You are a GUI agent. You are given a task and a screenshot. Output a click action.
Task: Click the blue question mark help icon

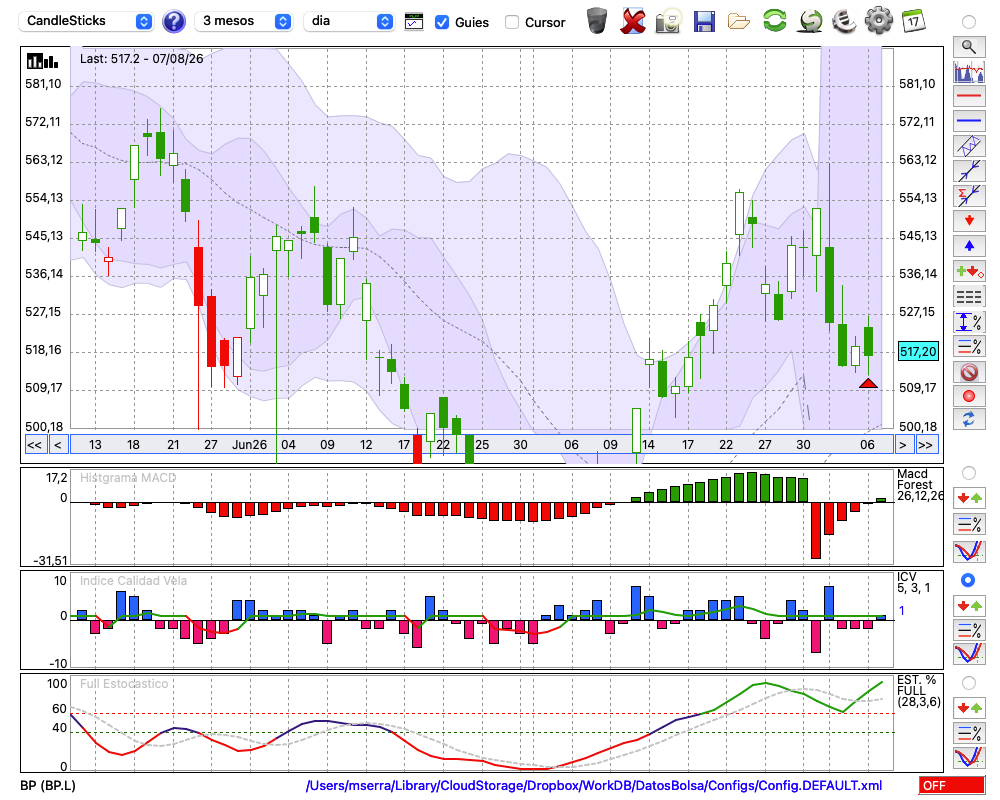tap(173, 22)
